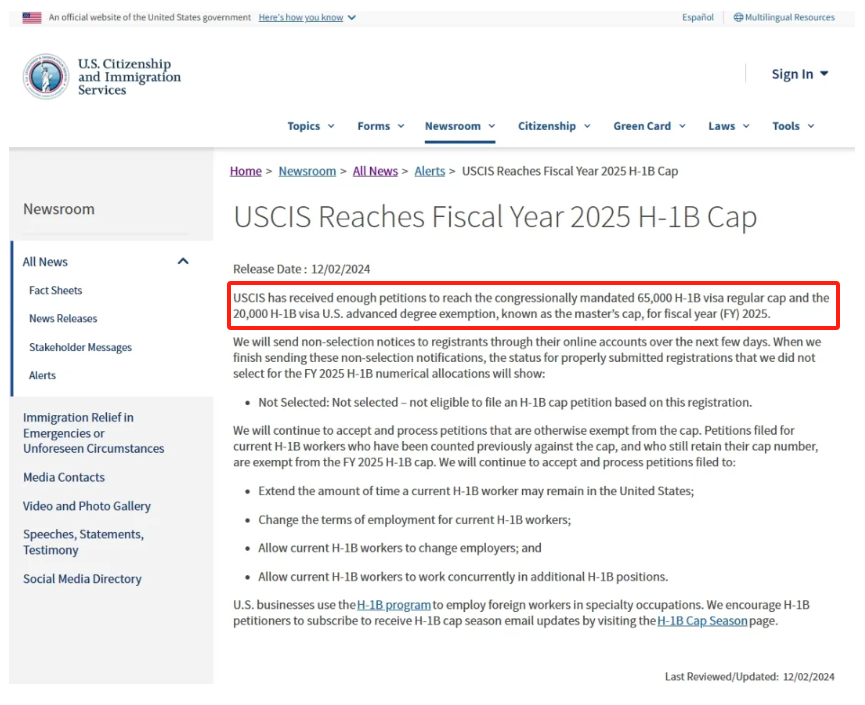865x705 pixels.
Task: Click the chevron next to Forms
Action: pyautogui.click(x=401, y=126)
